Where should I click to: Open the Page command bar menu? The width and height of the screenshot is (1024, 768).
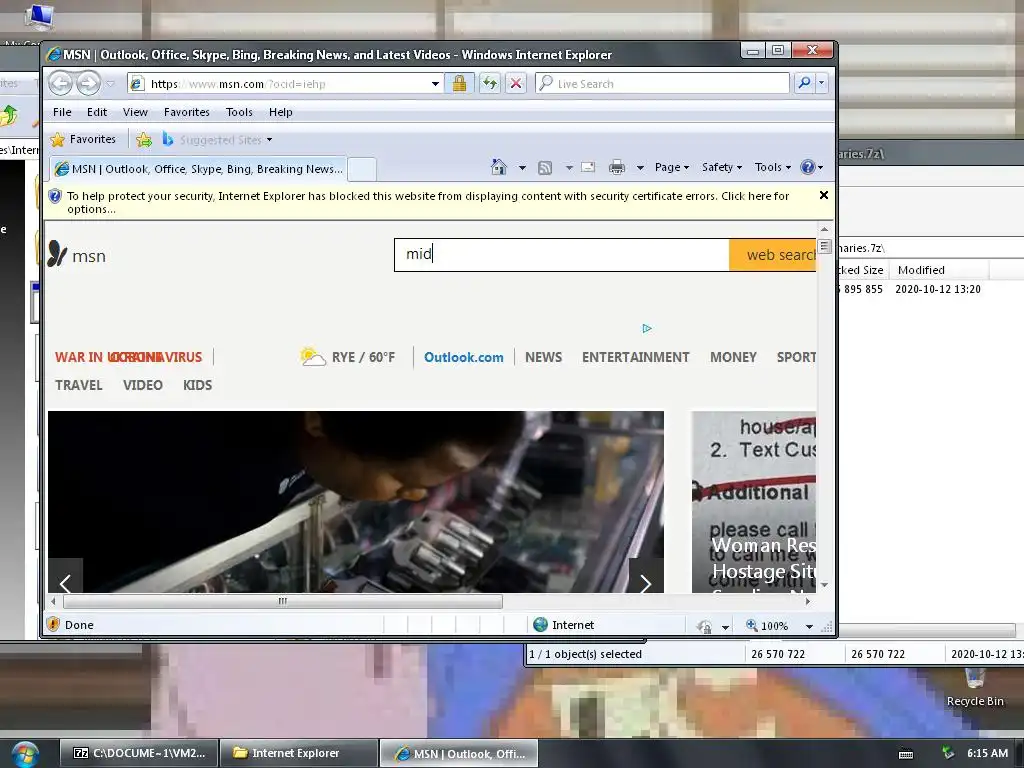[672, 167]
